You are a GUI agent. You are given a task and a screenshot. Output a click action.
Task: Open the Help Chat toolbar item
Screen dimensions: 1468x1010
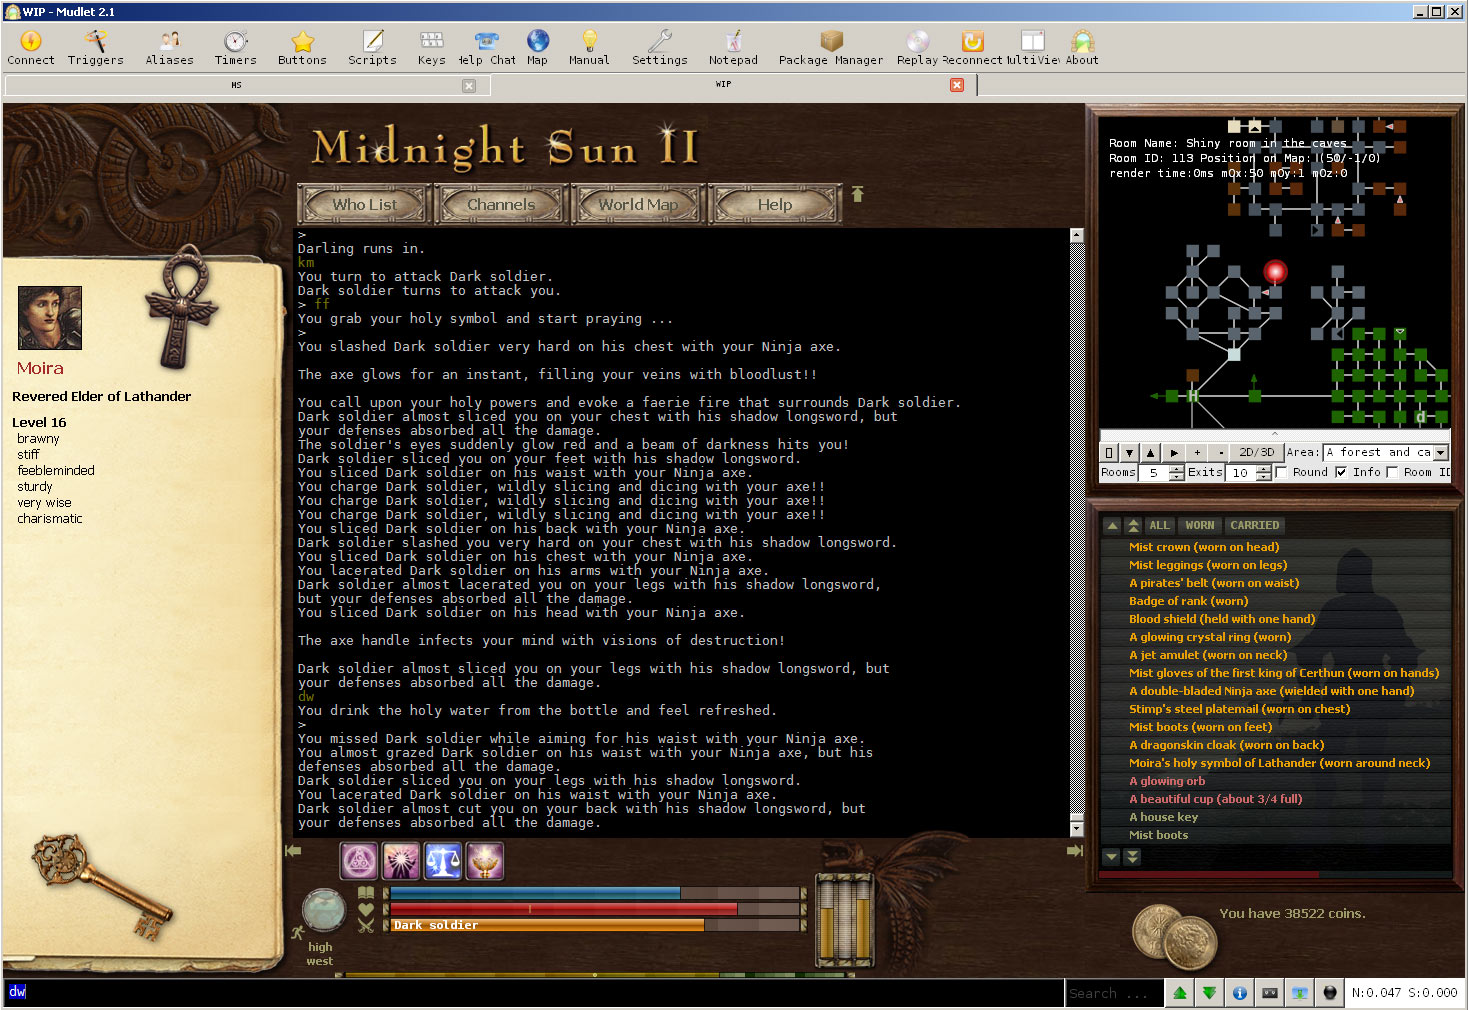[487, 47]
